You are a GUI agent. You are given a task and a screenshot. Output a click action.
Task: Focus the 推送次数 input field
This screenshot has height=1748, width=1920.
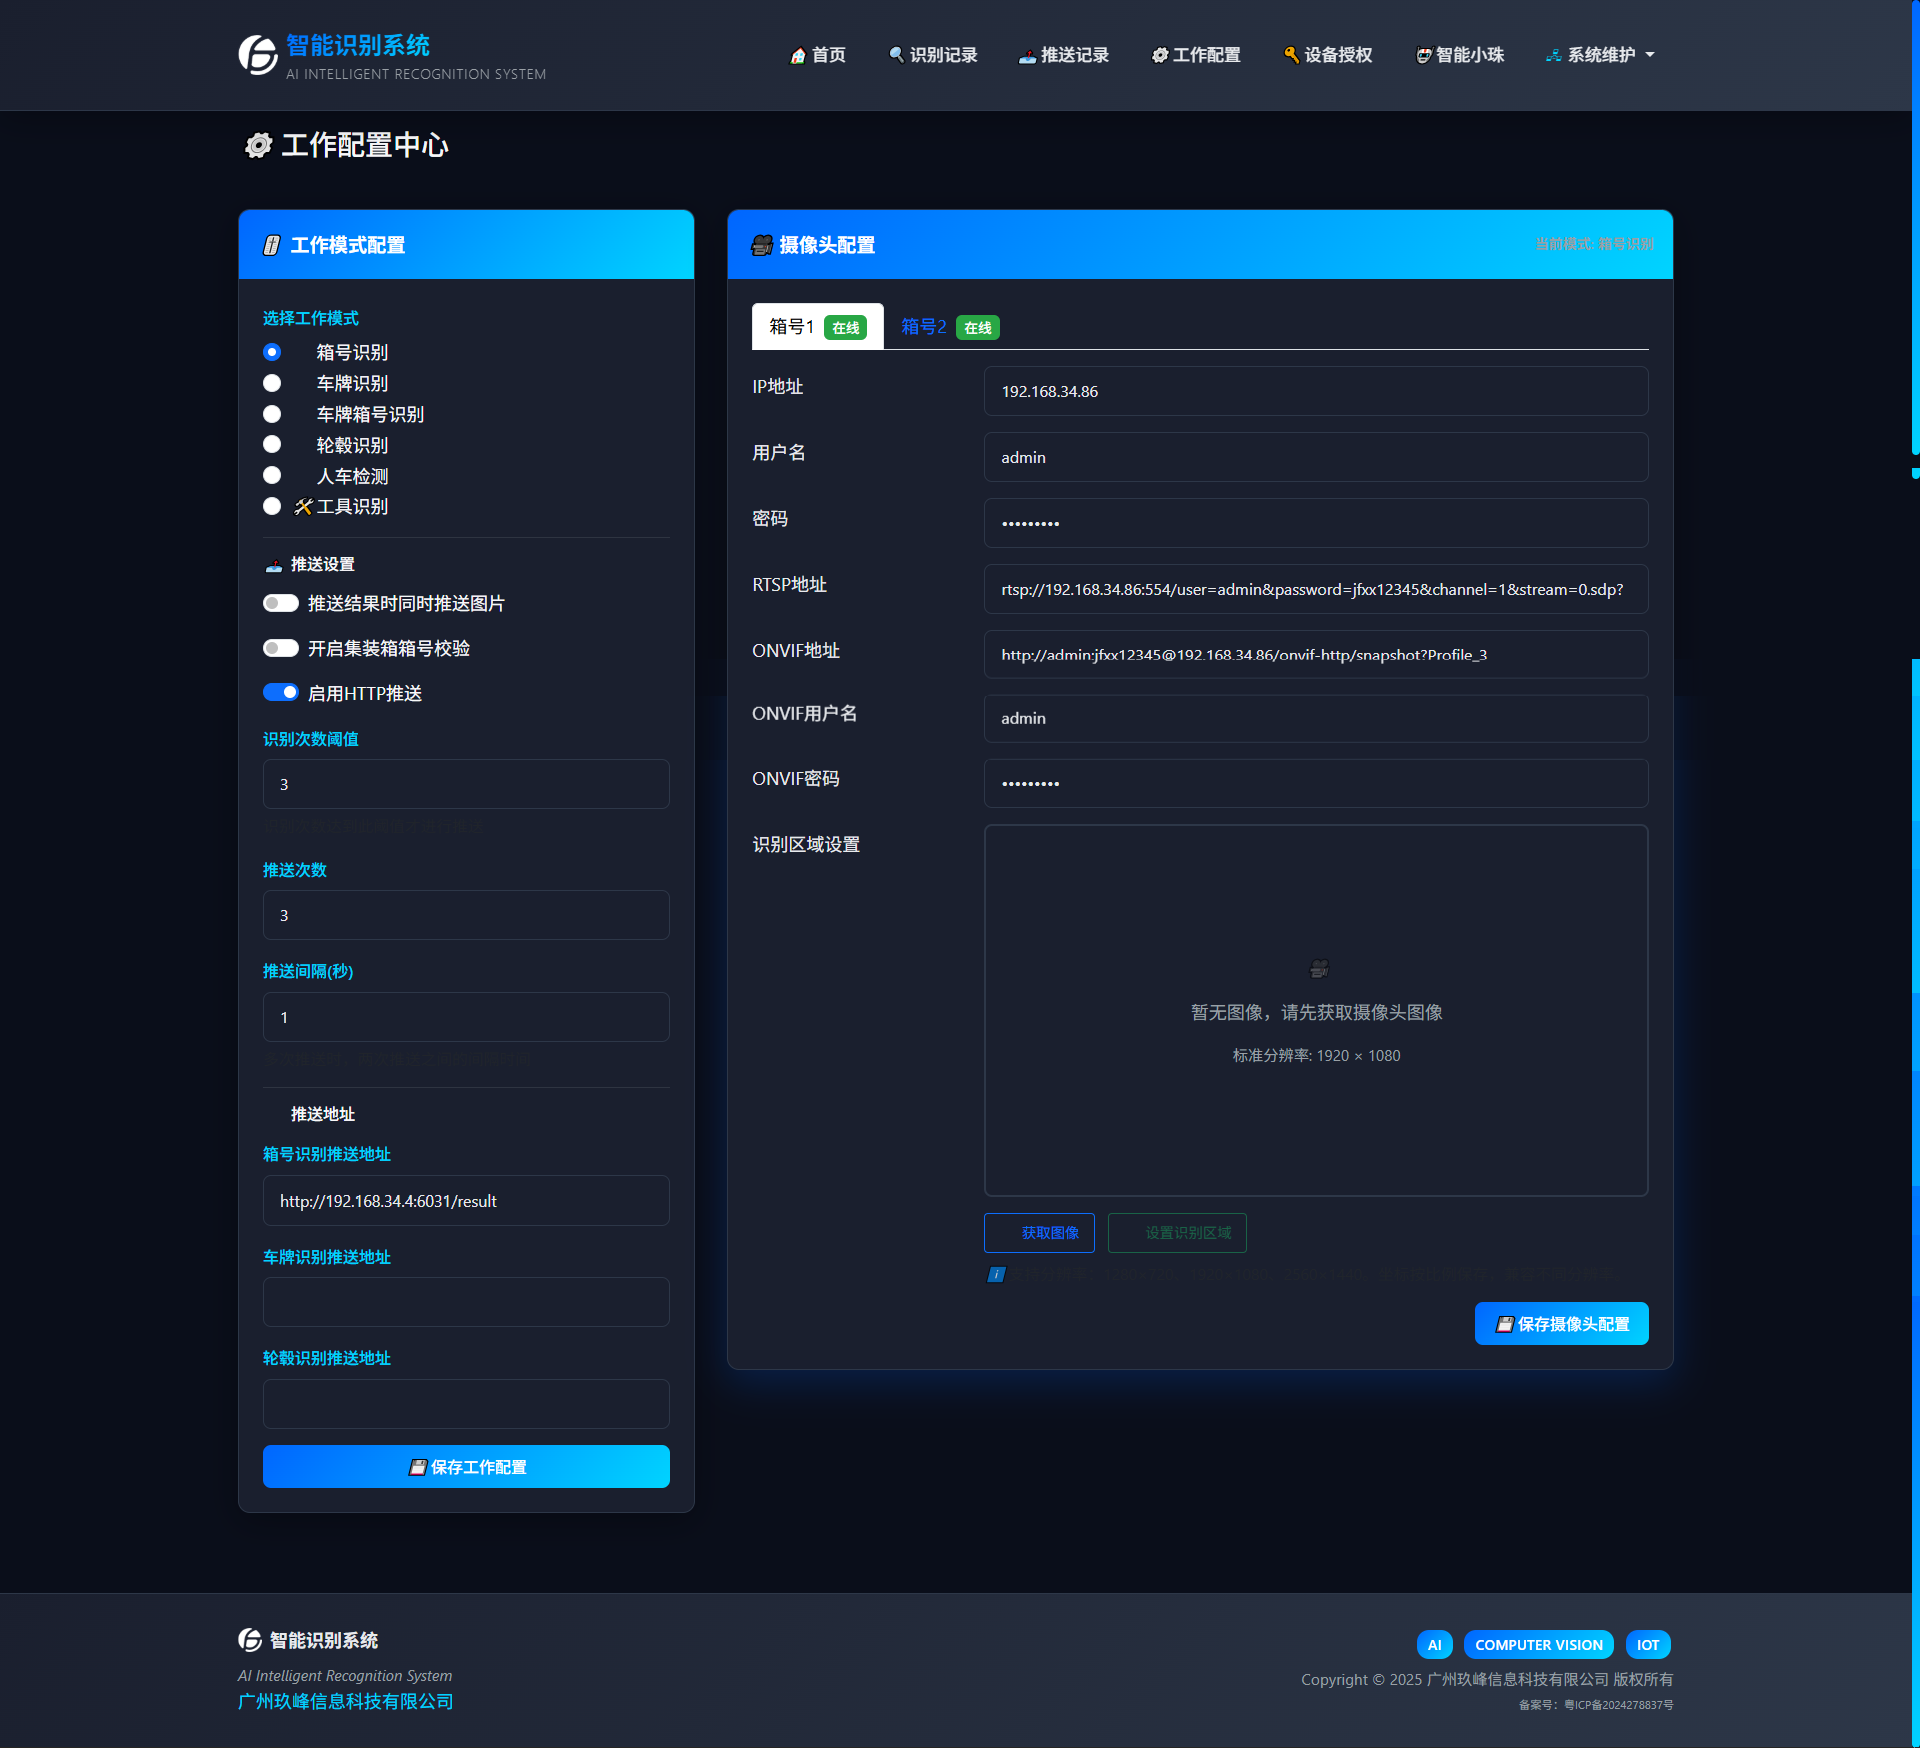466,915
